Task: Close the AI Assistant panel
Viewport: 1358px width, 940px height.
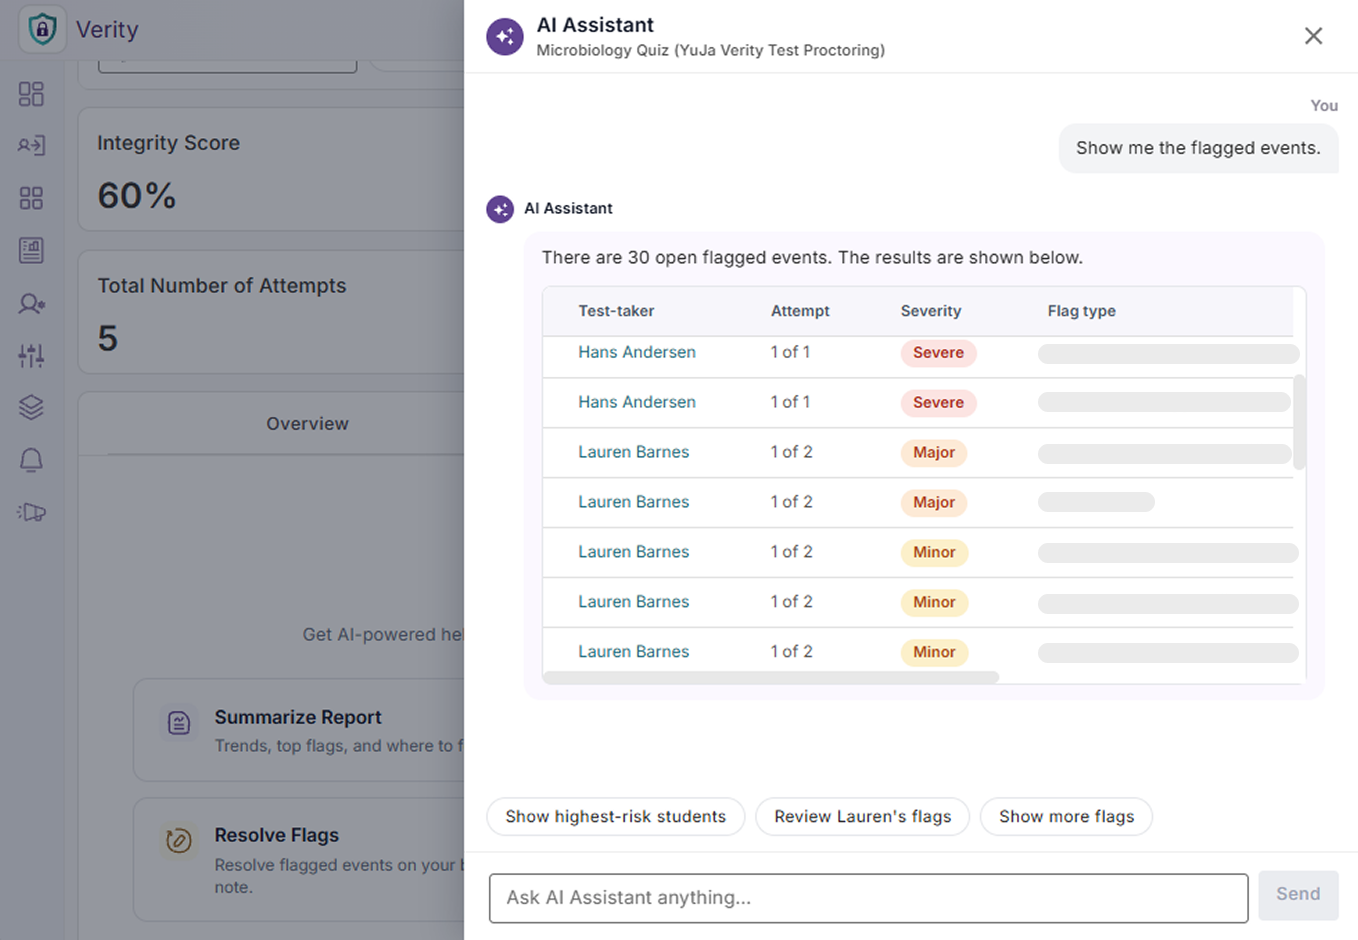Action: coord(1314,36)
